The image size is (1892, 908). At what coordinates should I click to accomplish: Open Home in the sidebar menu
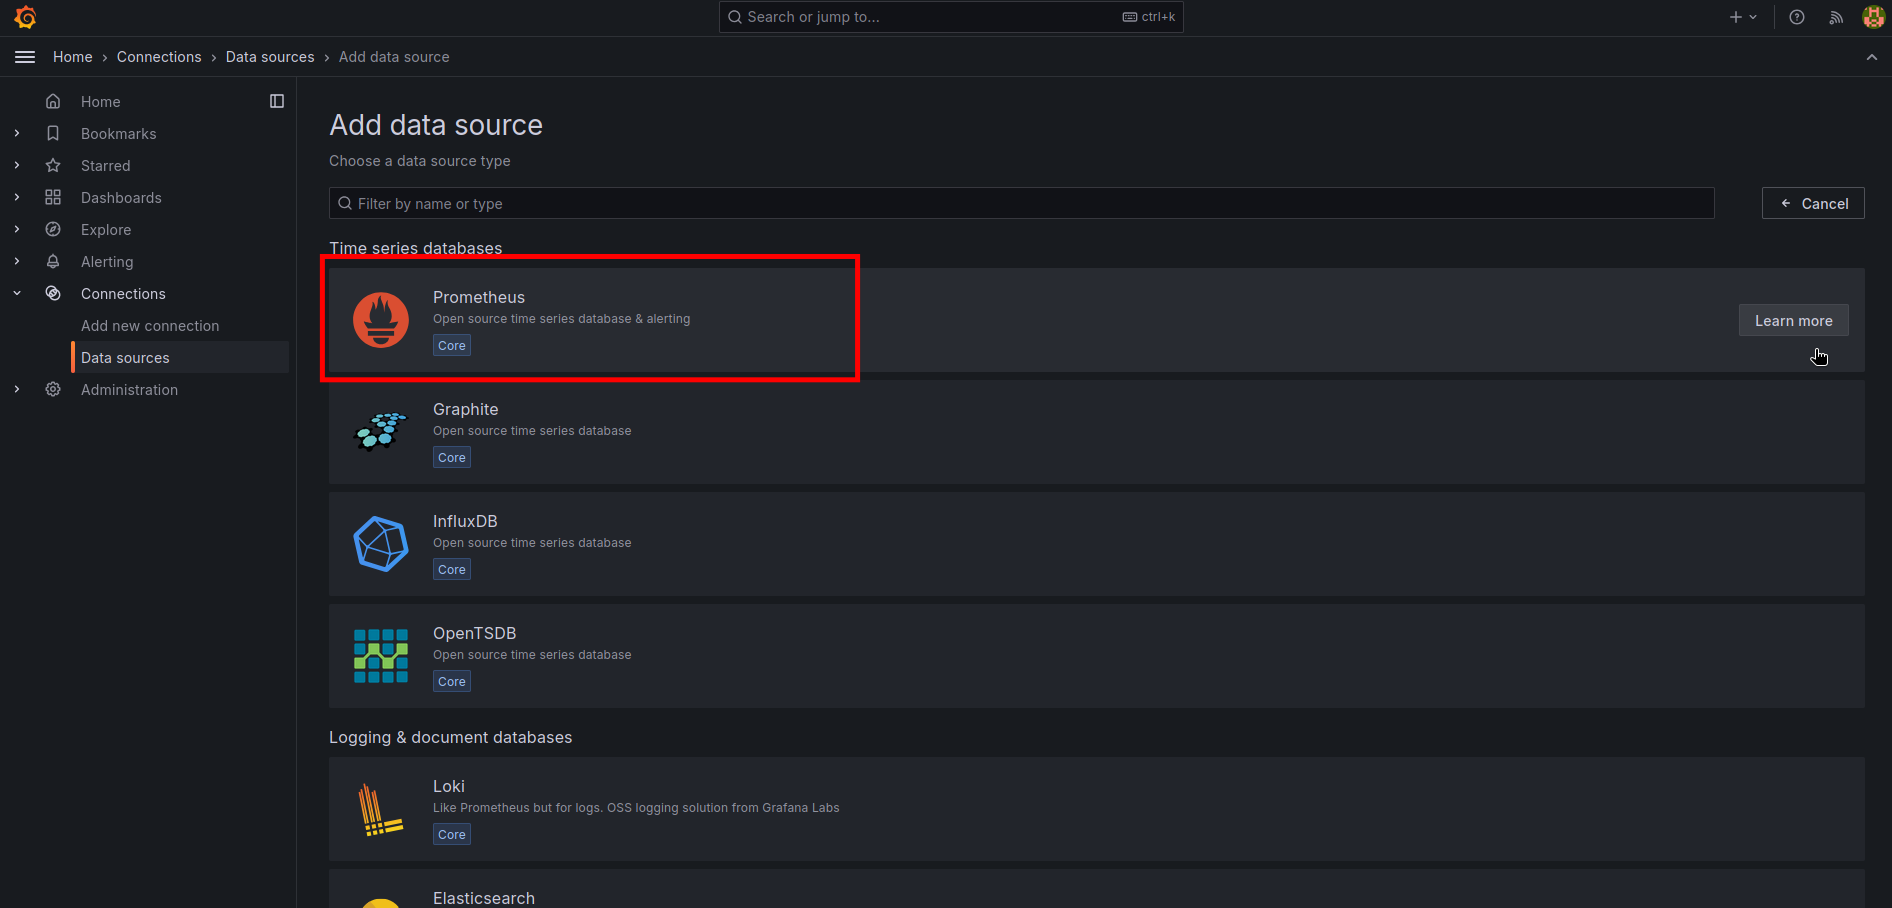(100, 102)
